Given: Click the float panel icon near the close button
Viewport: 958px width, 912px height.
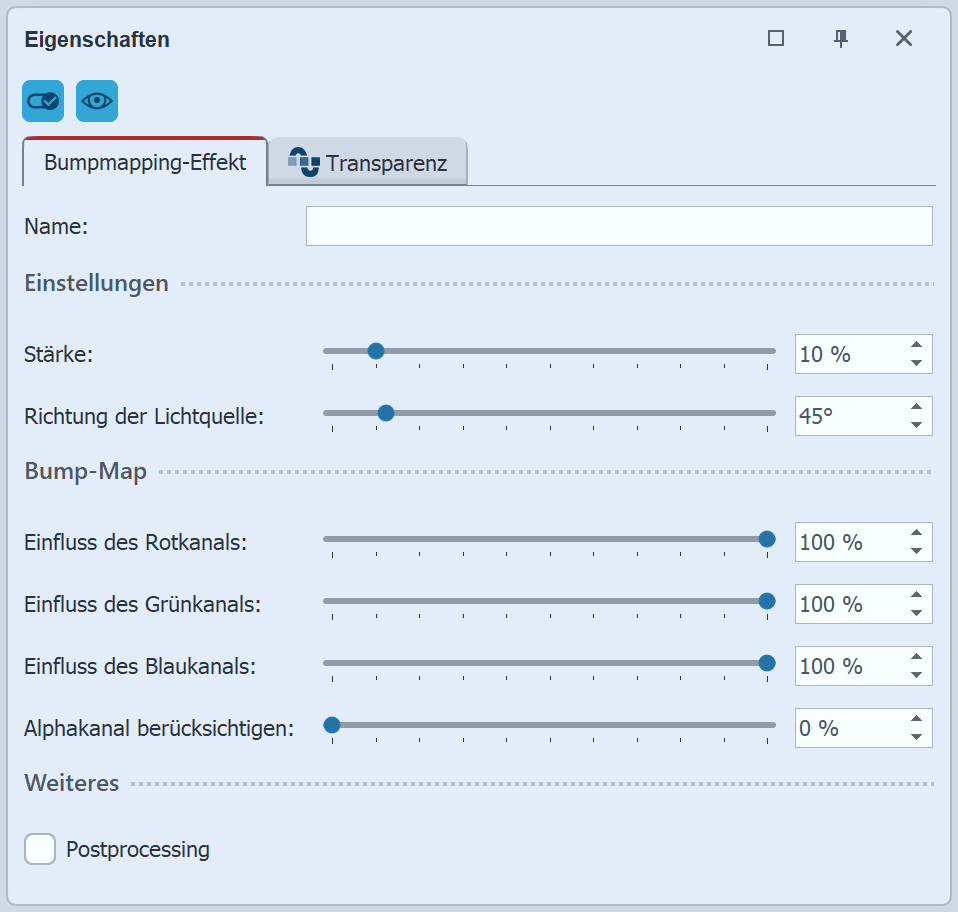Looking at the screenshot, I should [x=775, y=38].
